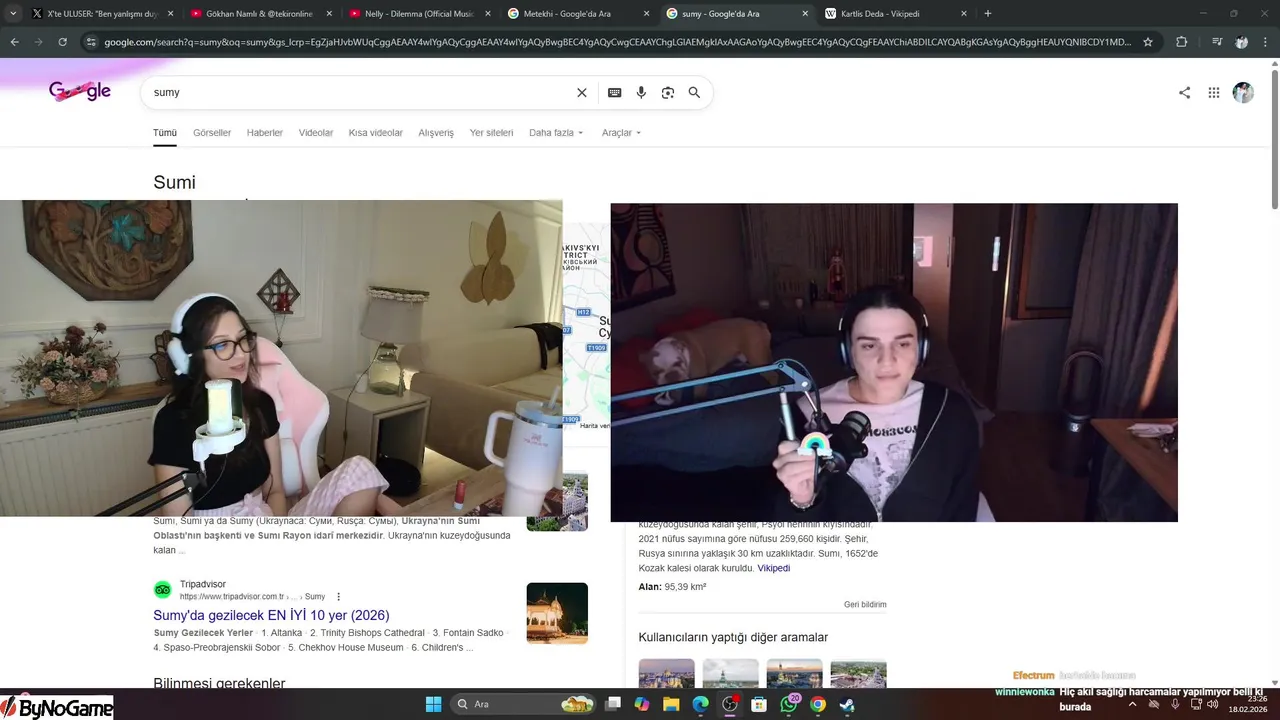Viewport: 1280px width, 720px height.
Task: Switch to Nelly - Dilemma browser tab
Action: coord(418,14)
